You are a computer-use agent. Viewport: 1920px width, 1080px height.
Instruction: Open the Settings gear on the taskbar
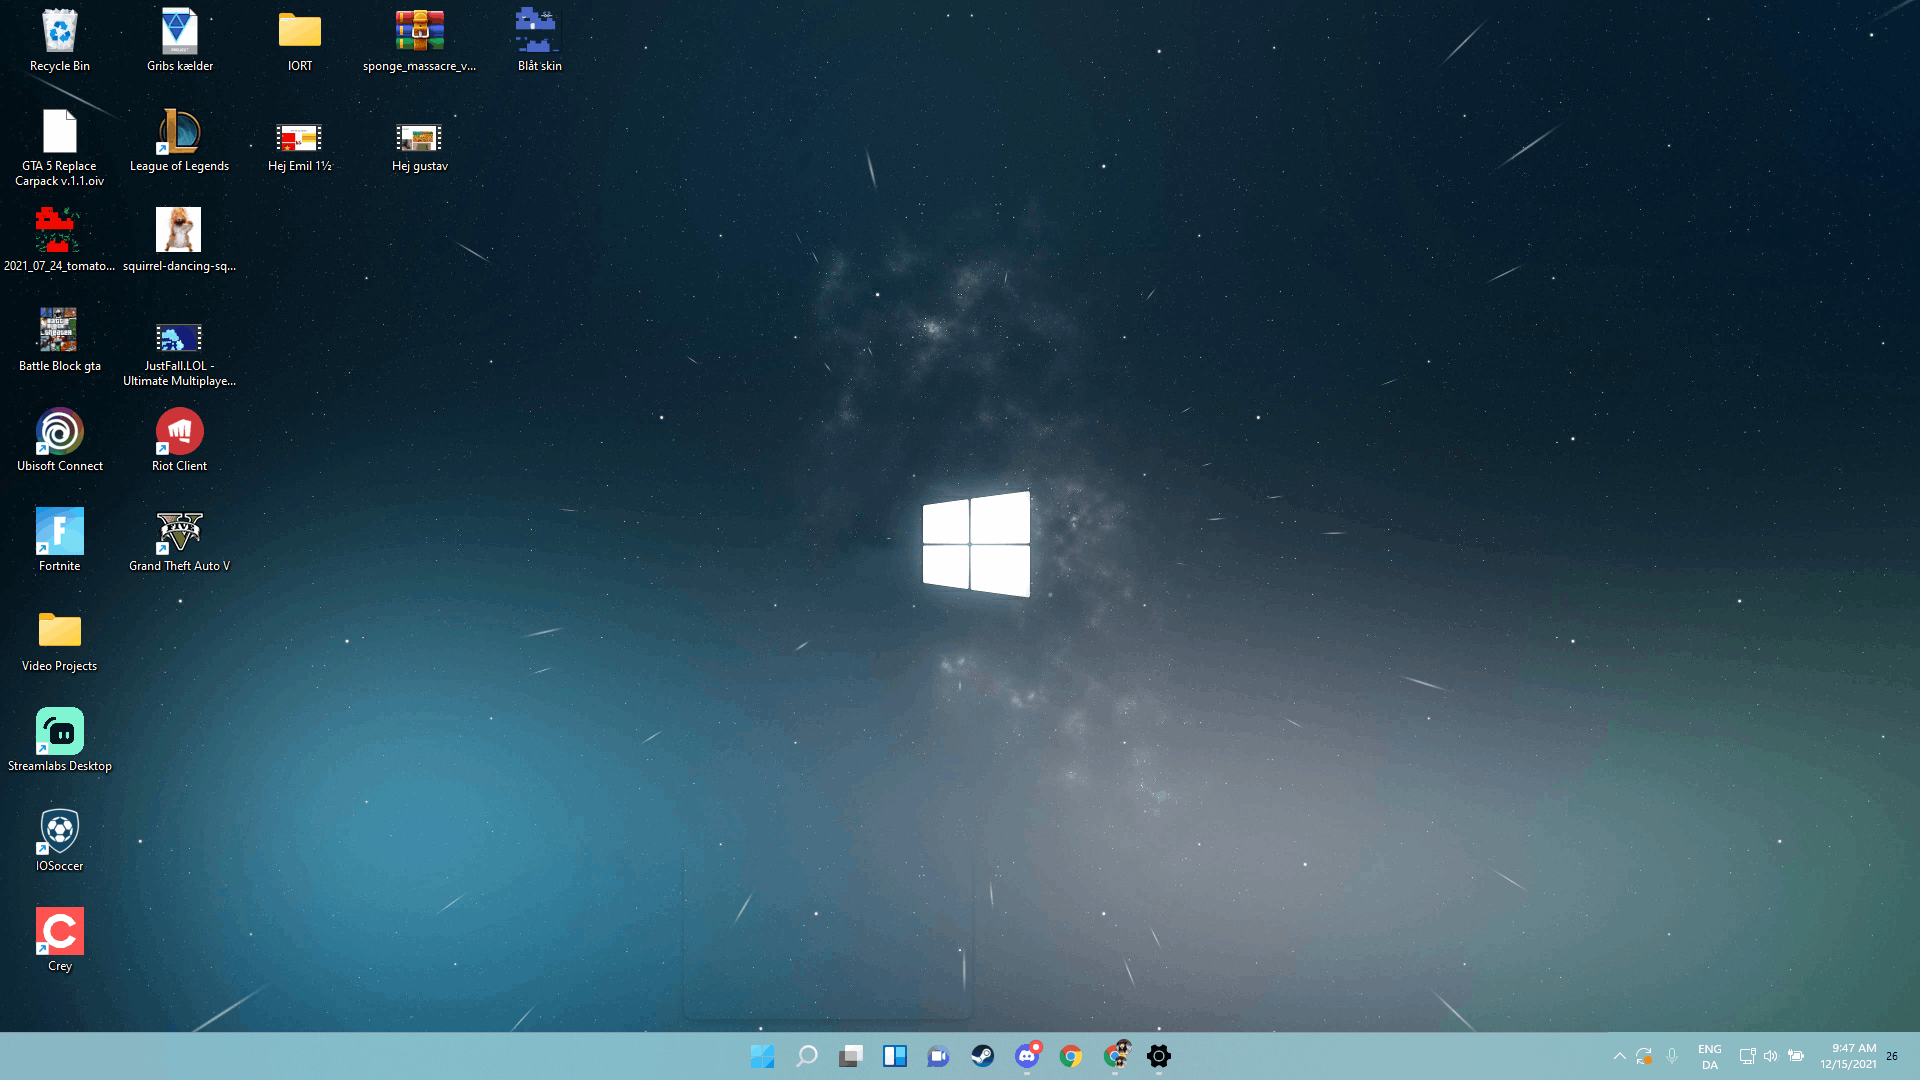click(1159, 1056)
